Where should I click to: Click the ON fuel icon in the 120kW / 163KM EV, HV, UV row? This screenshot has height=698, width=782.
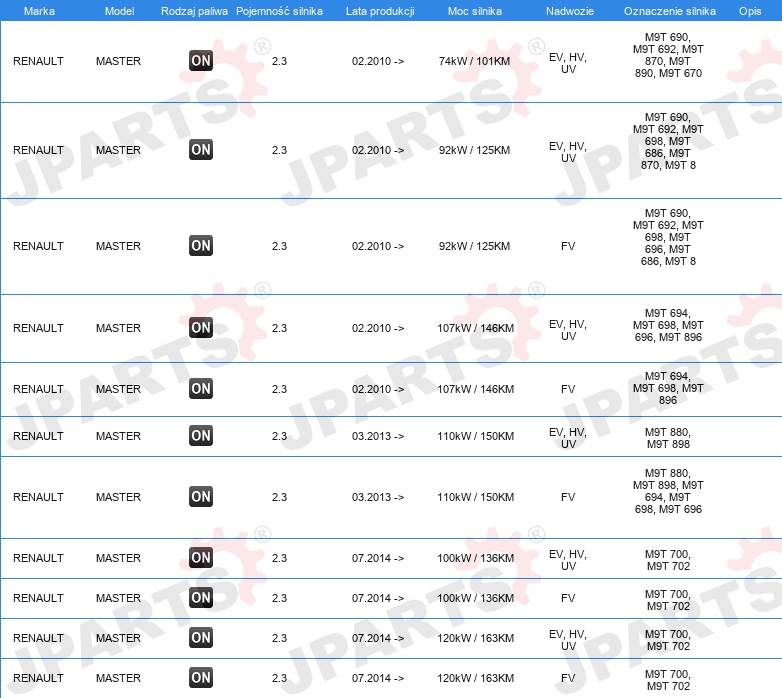(x=201, y=638)
